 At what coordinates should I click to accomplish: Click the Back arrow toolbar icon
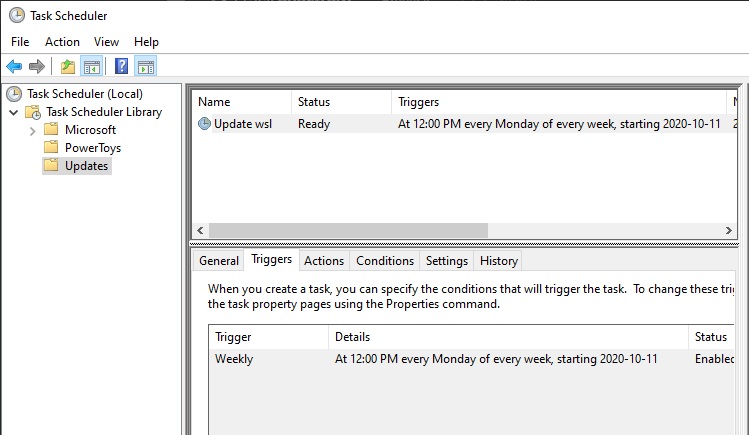click(14, 67)
